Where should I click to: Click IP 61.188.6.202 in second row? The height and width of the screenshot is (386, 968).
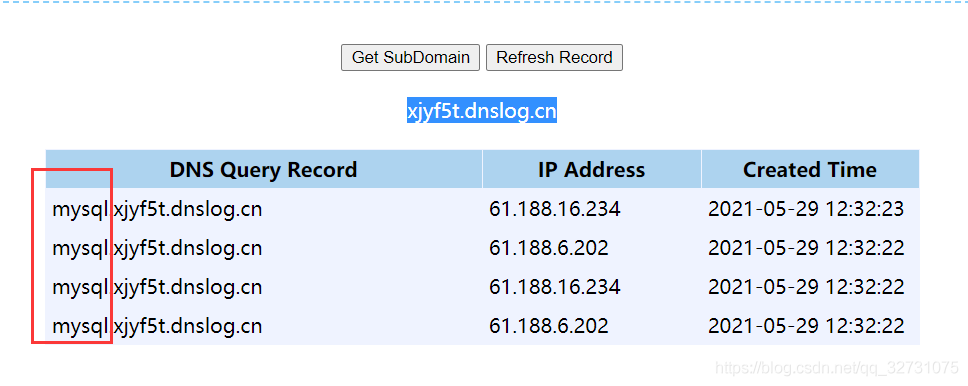(548, 248)
